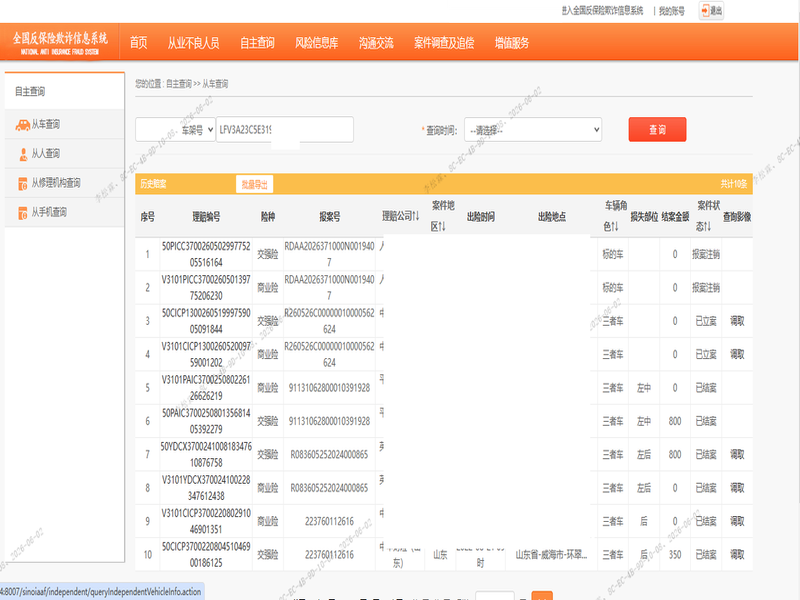Click 调取 in row 4
The height and width of the screenshot is (600, 800).
pyautogui.click(x=737, y=354)
